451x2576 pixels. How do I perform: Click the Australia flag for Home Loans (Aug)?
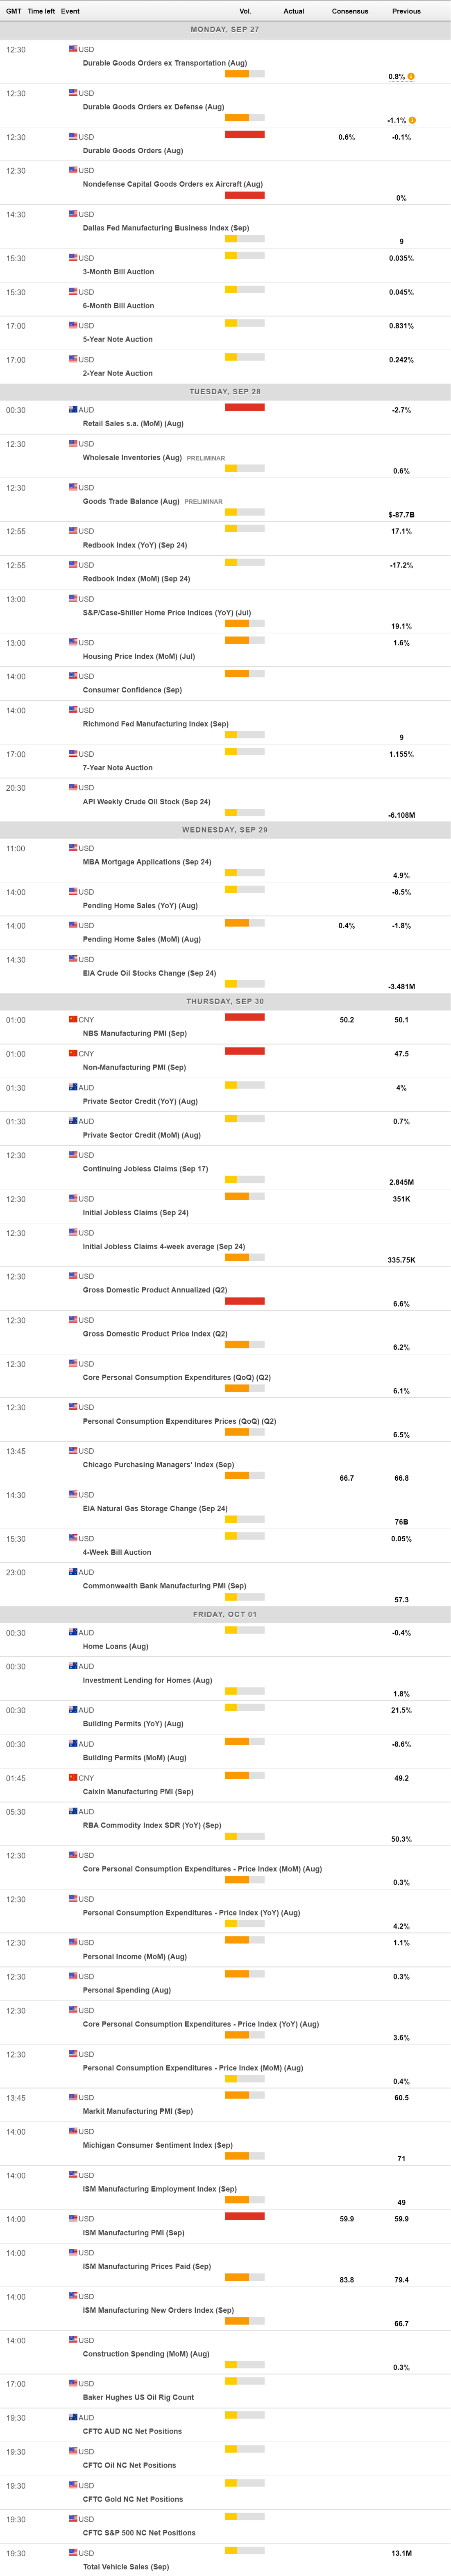coord(73,1632)
